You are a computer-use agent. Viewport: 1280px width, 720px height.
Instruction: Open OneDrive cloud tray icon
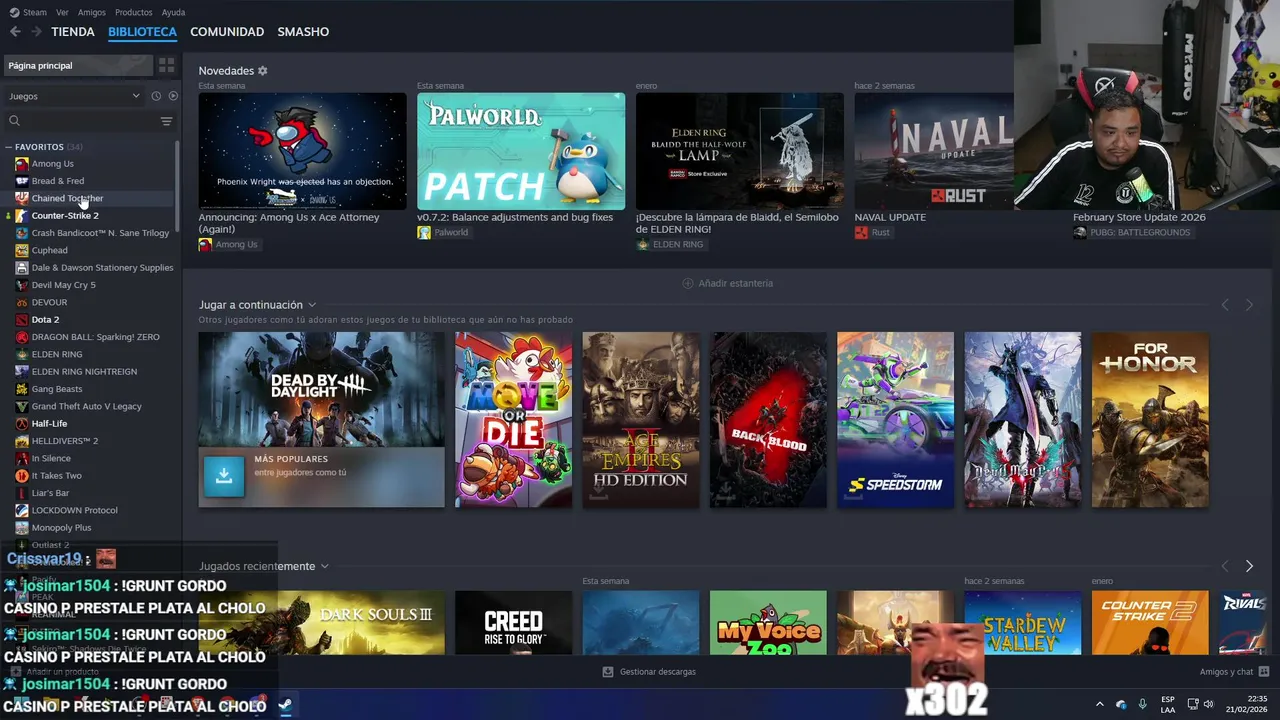coord(1121,704)
